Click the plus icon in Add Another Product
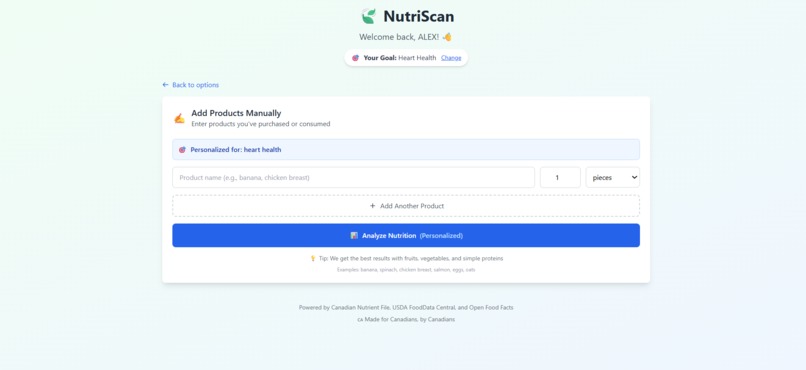The image size is (806, 370). click(x=373, y=206)
